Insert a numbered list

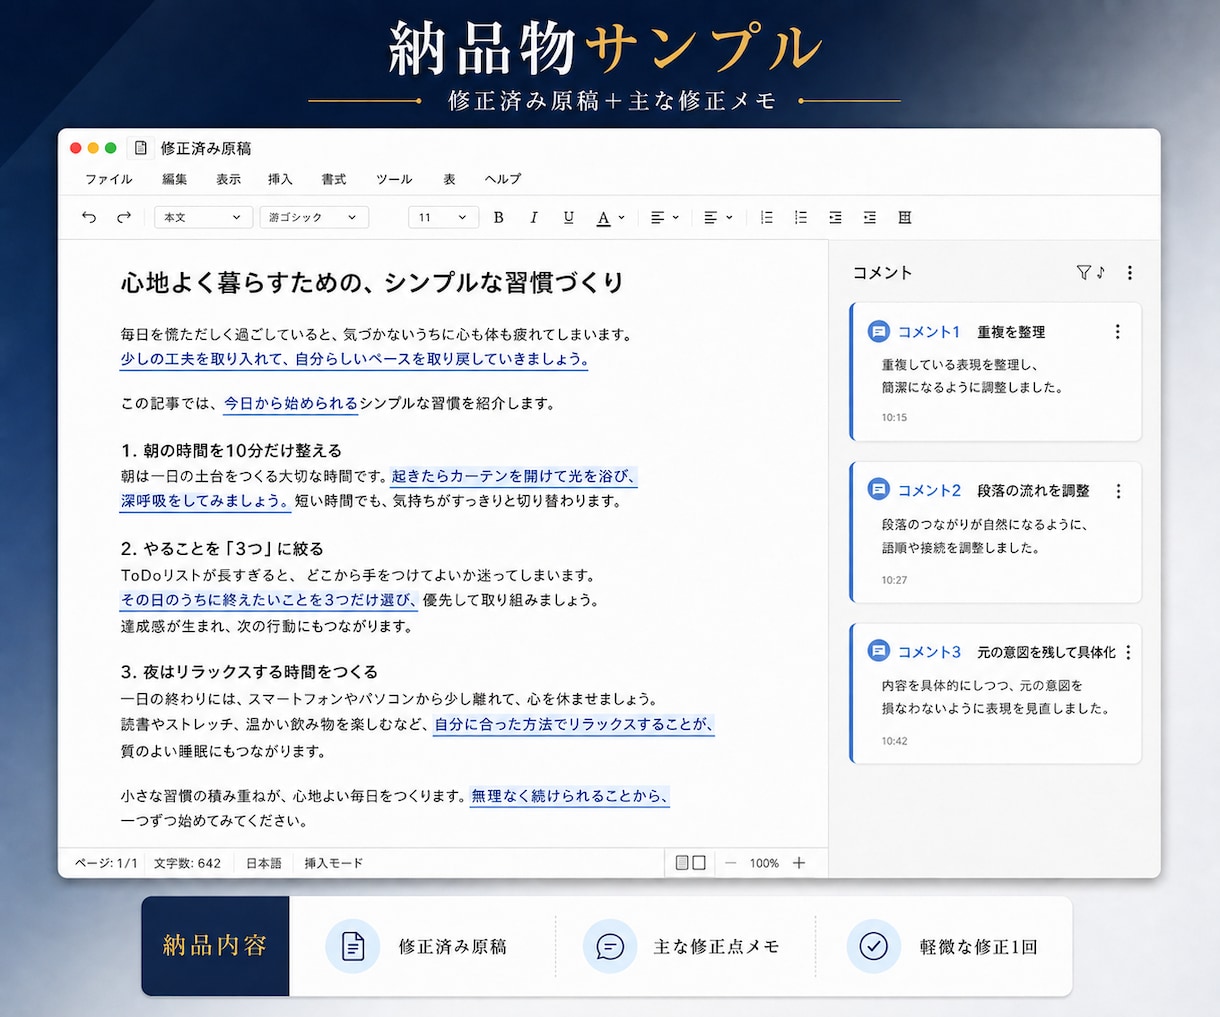(x=767, y=217)
